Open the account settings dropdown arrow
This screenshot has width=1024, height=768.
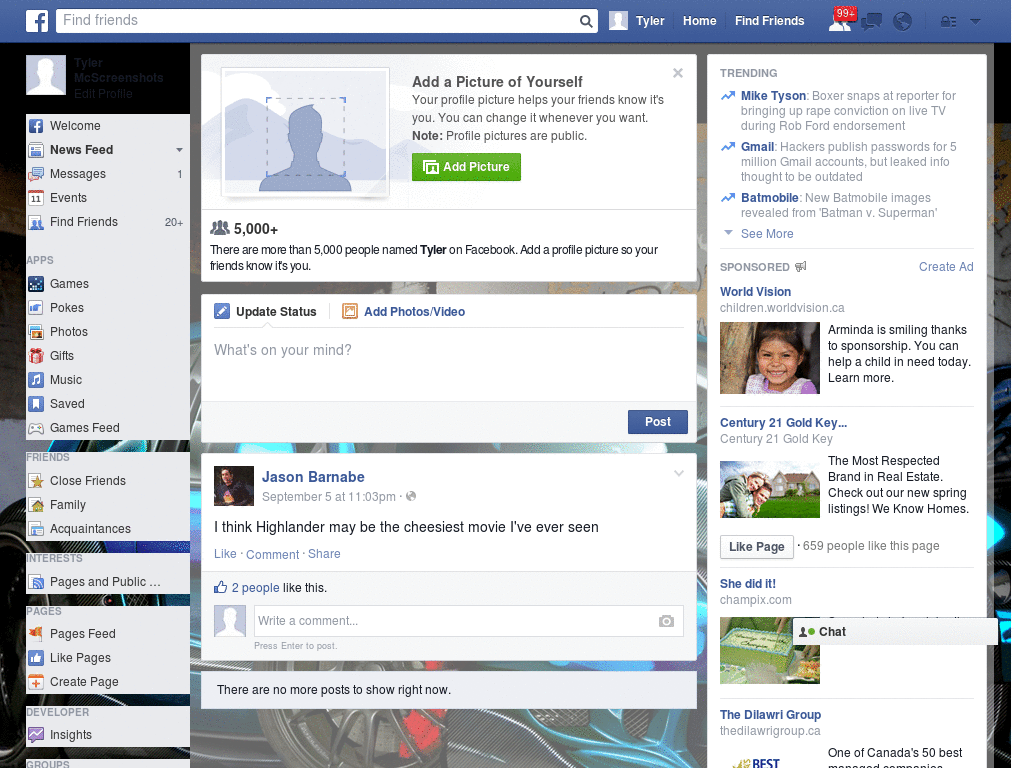975,20
